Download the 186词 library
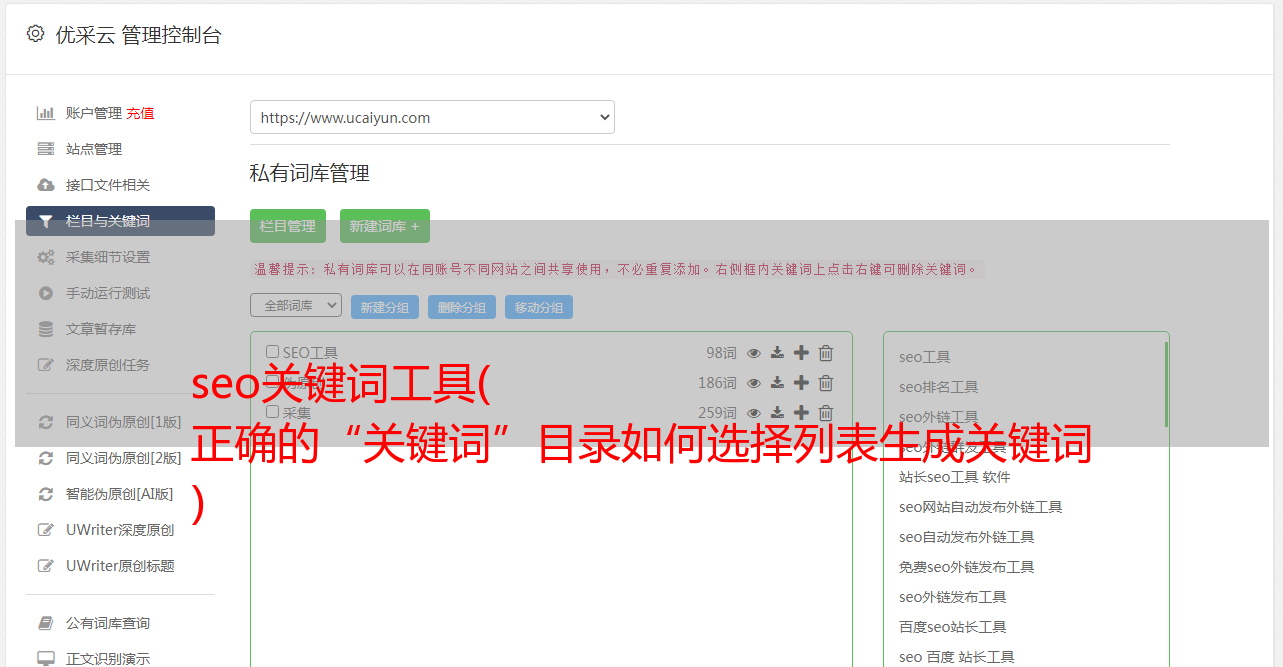Viewport: 1283px width, 667px height. coord(777,383)
